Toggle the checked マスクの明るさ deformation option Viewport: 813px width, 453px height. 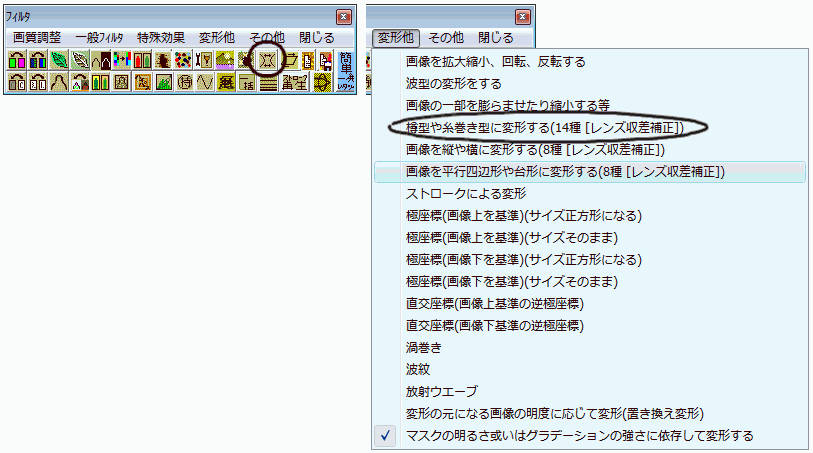pyautogui.click(x=580, y=436)
